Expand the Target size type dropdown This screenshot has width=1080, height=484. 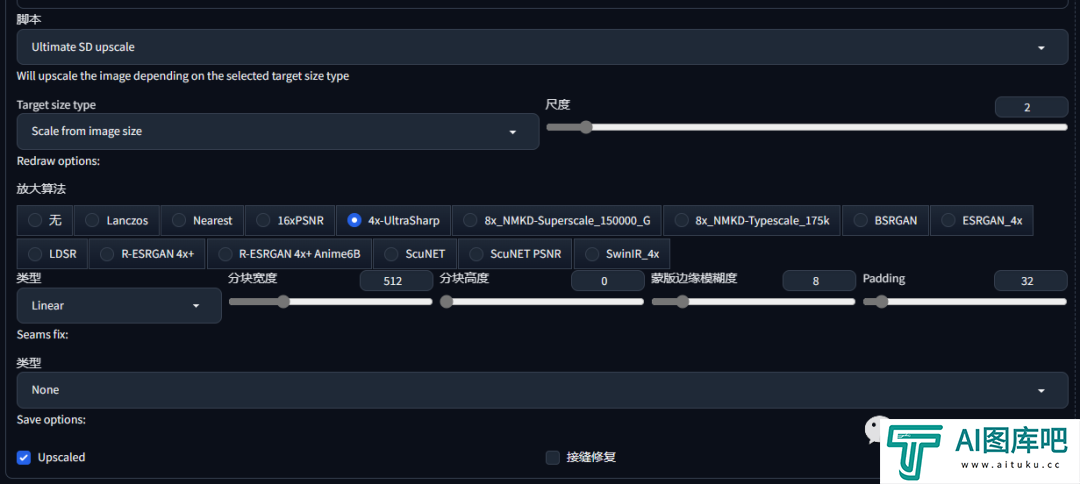coord(278,131)
